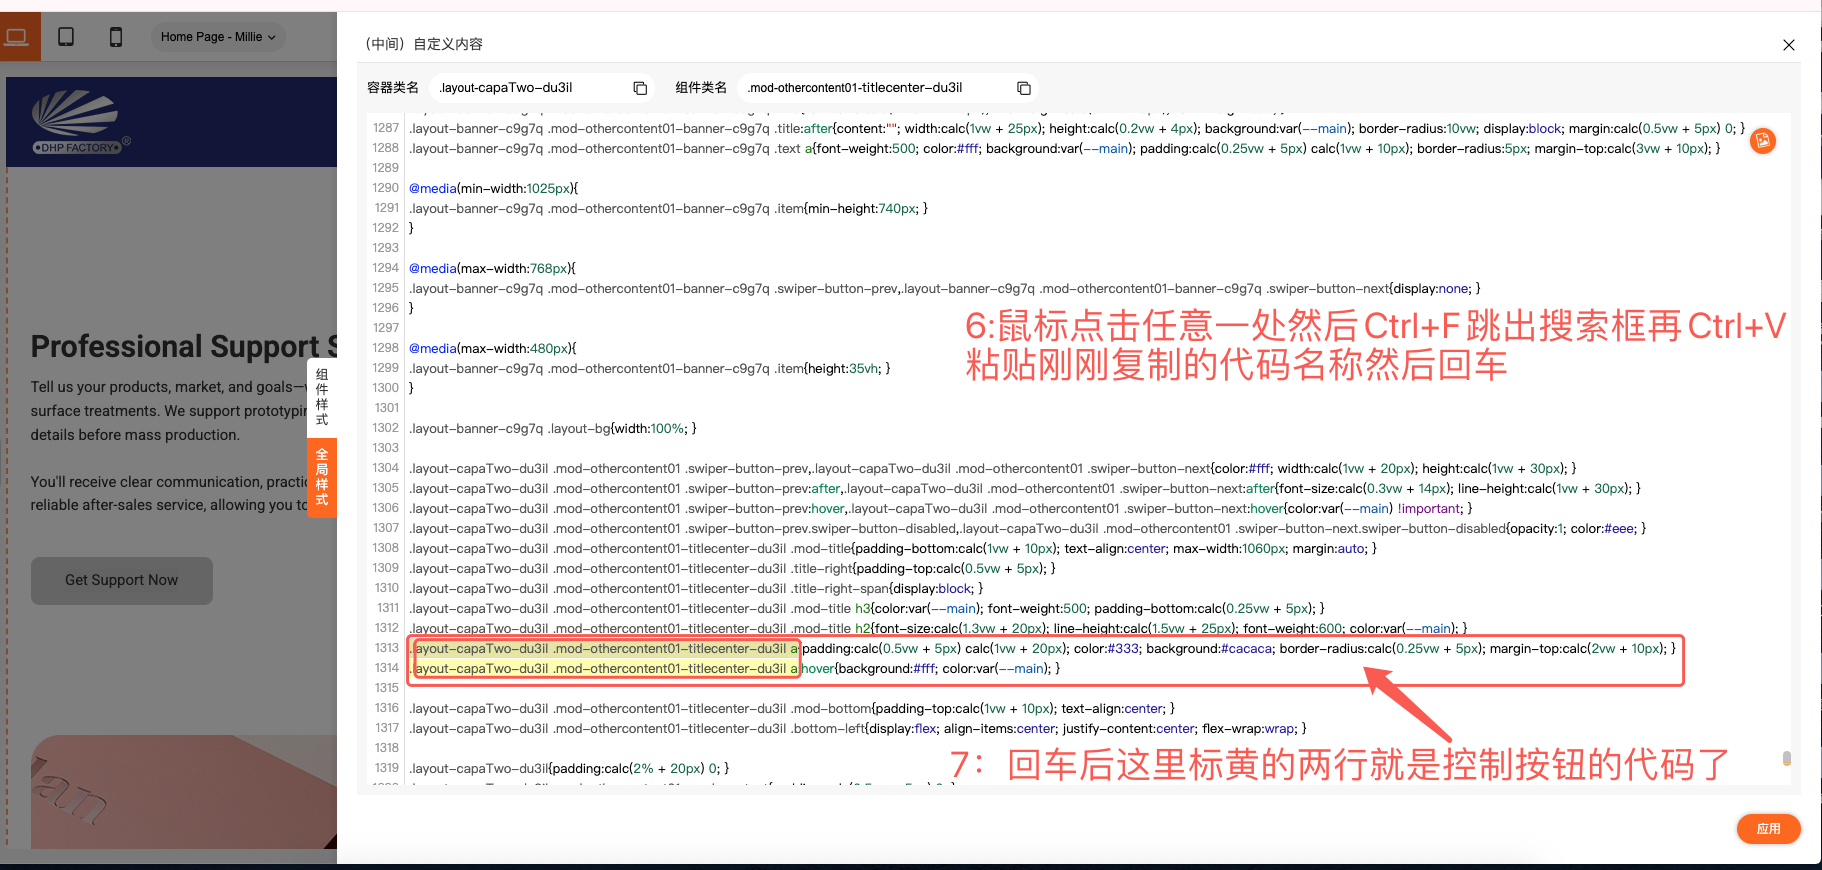Open the Home Page - Millie page dropdown
This screenshot has height=870, width=1822.
218,37
